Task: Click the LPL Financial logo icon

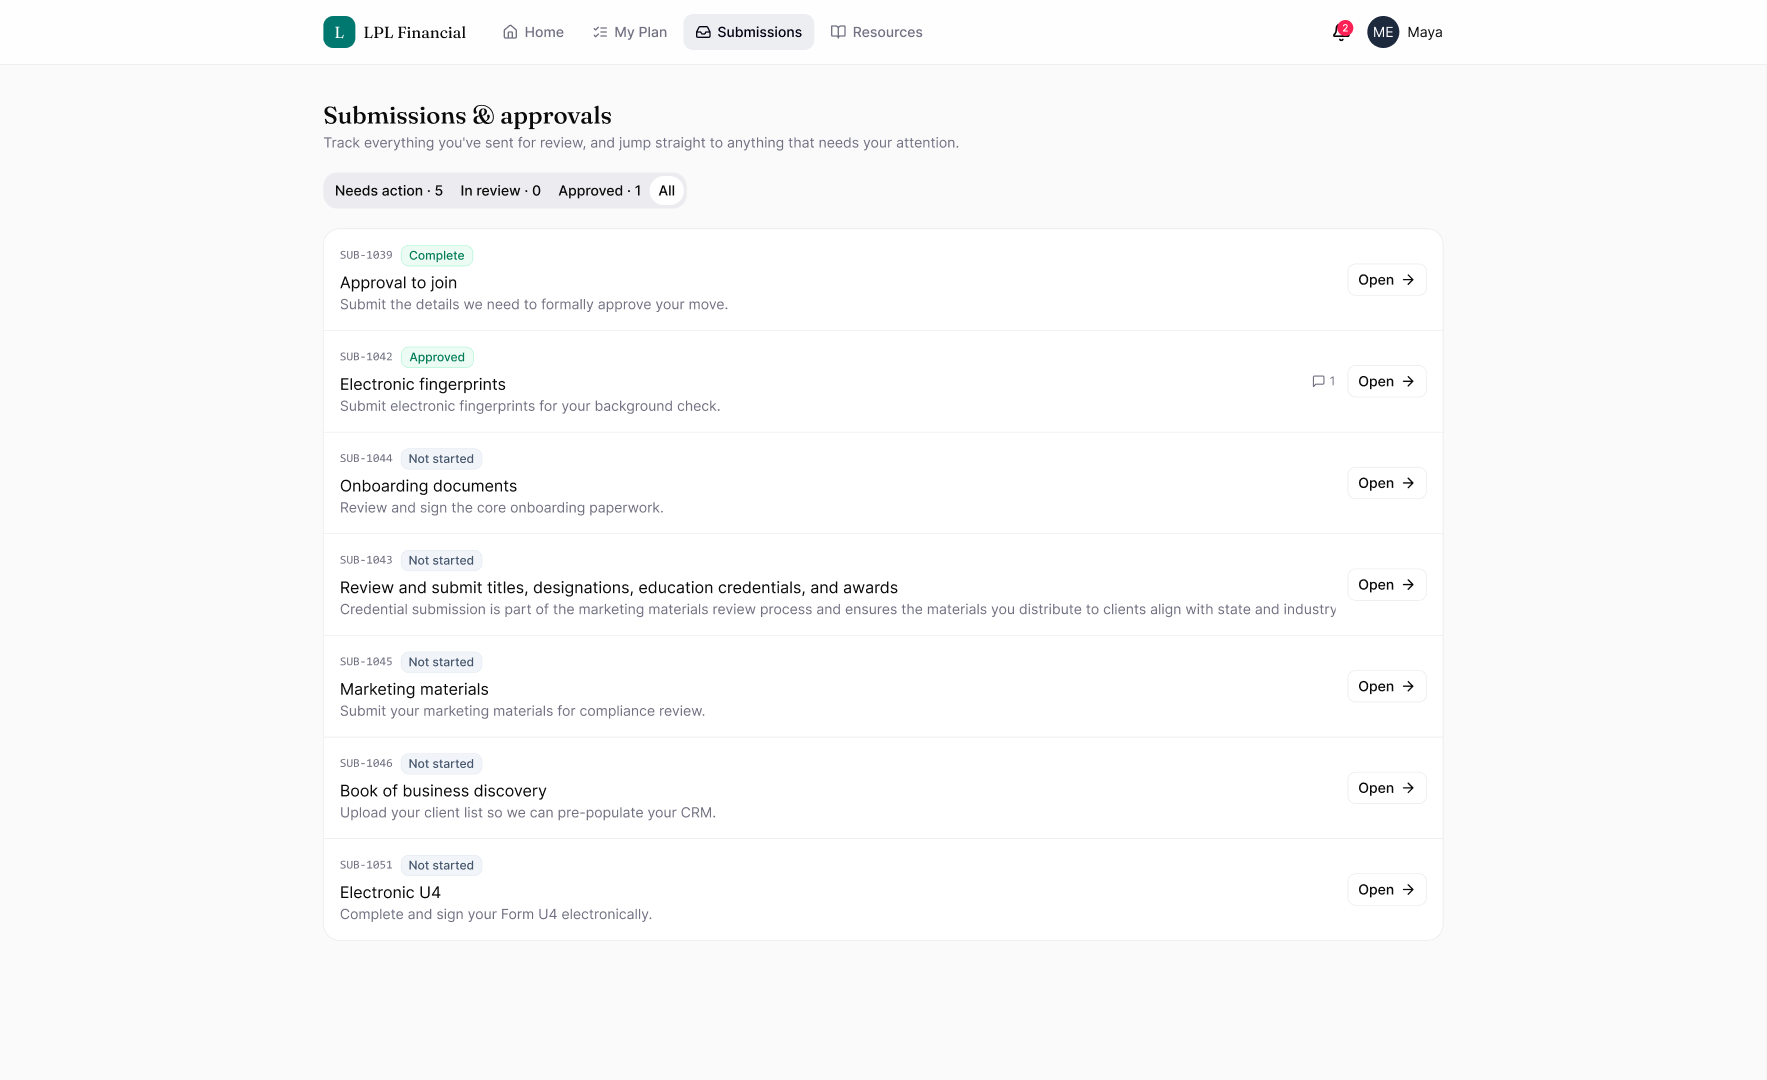Action: tap(339, 32)
